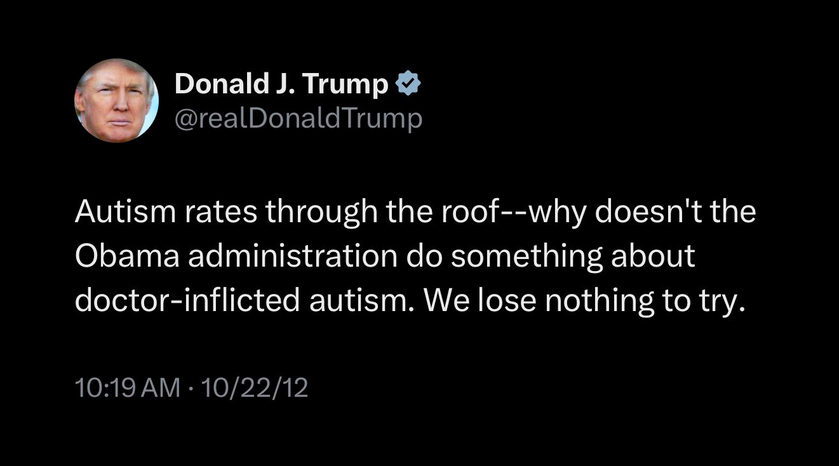Click the lowercase "autism." on the last line
Viewport: 839px width, 466px height.
coord(362,300)
